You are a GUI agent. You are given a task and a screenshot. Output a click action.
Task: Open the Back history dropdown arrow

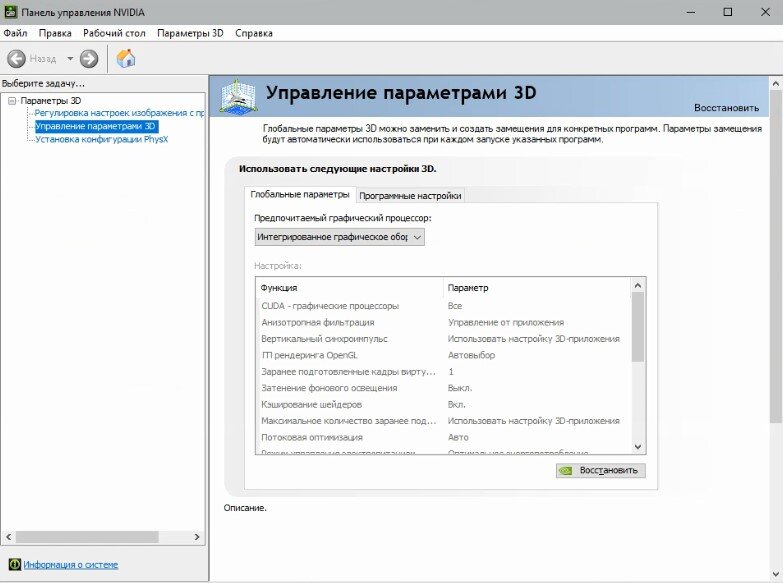tap(70, 58)
